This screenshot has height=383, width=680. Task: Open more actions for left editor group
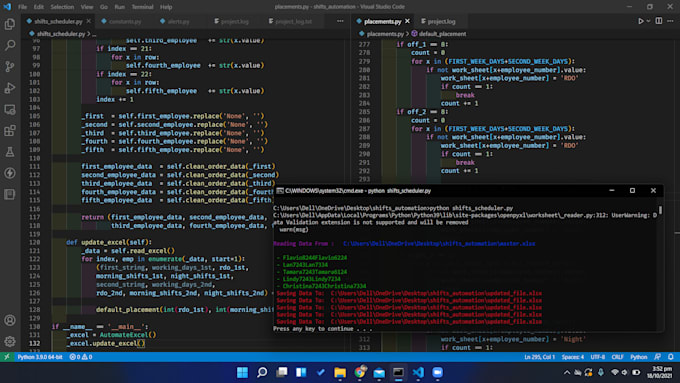340,21
